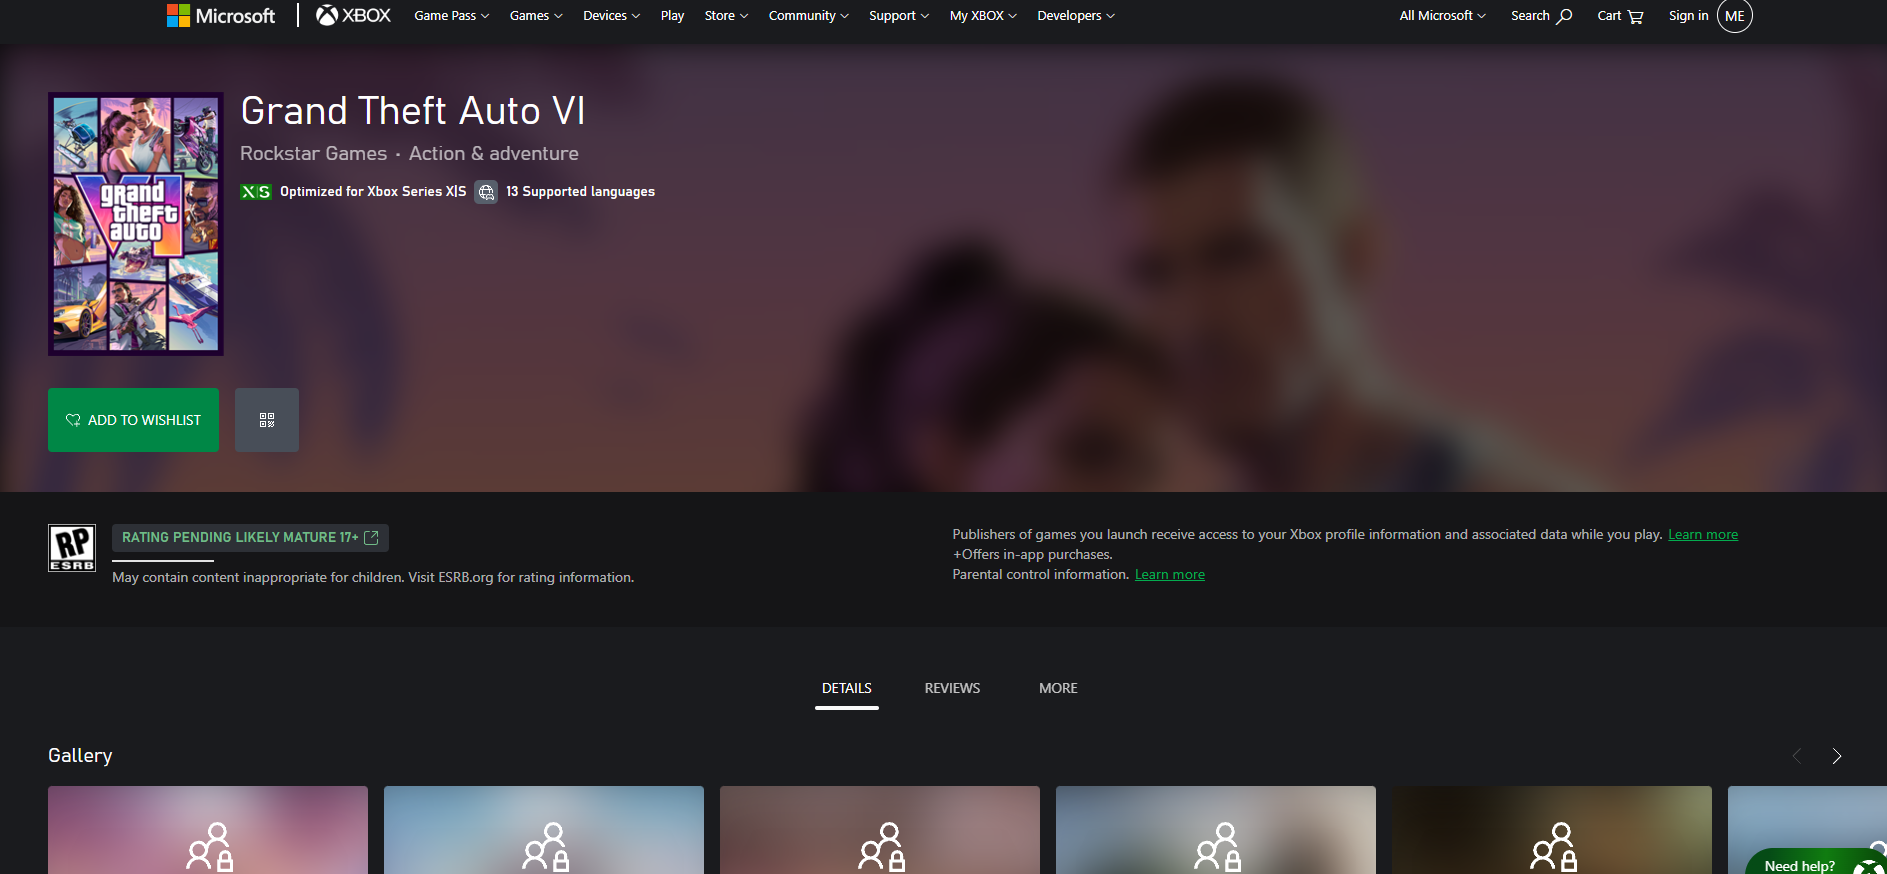
Task: Click the Grand Theft Auto VI title
Action: pos(413,111)
